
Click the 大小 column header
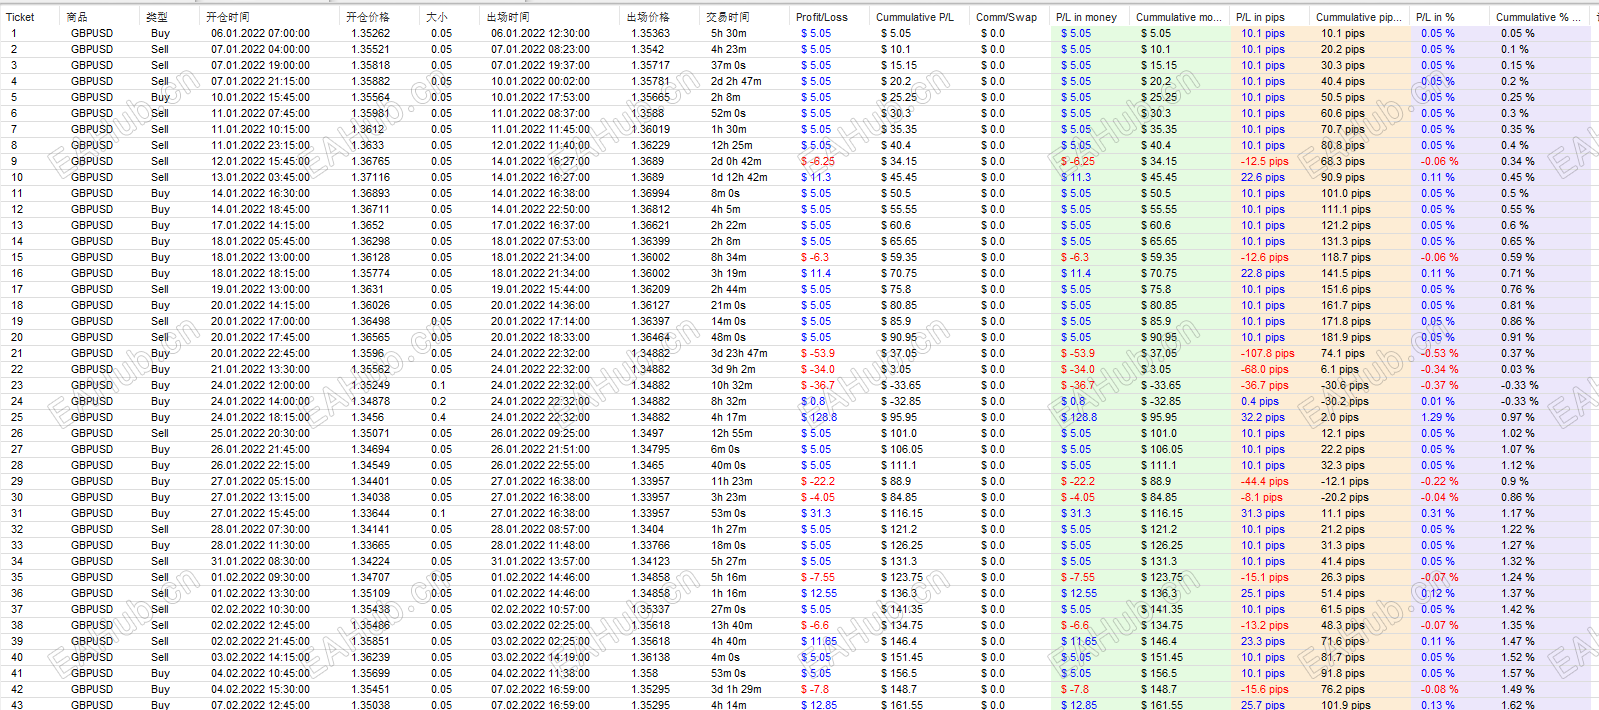[437, 17]
